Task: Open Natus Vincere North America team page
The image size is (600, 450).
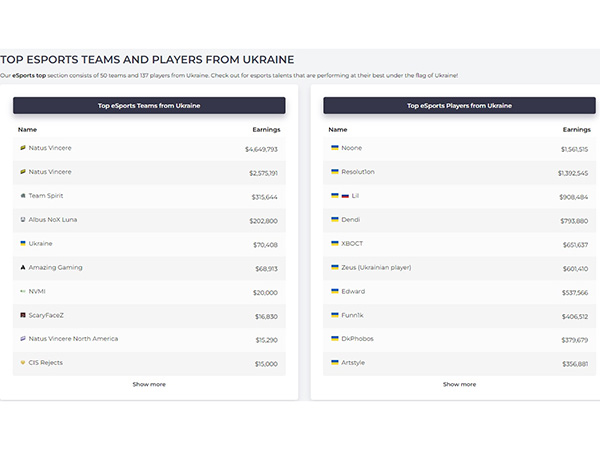Action: (73, 339)
